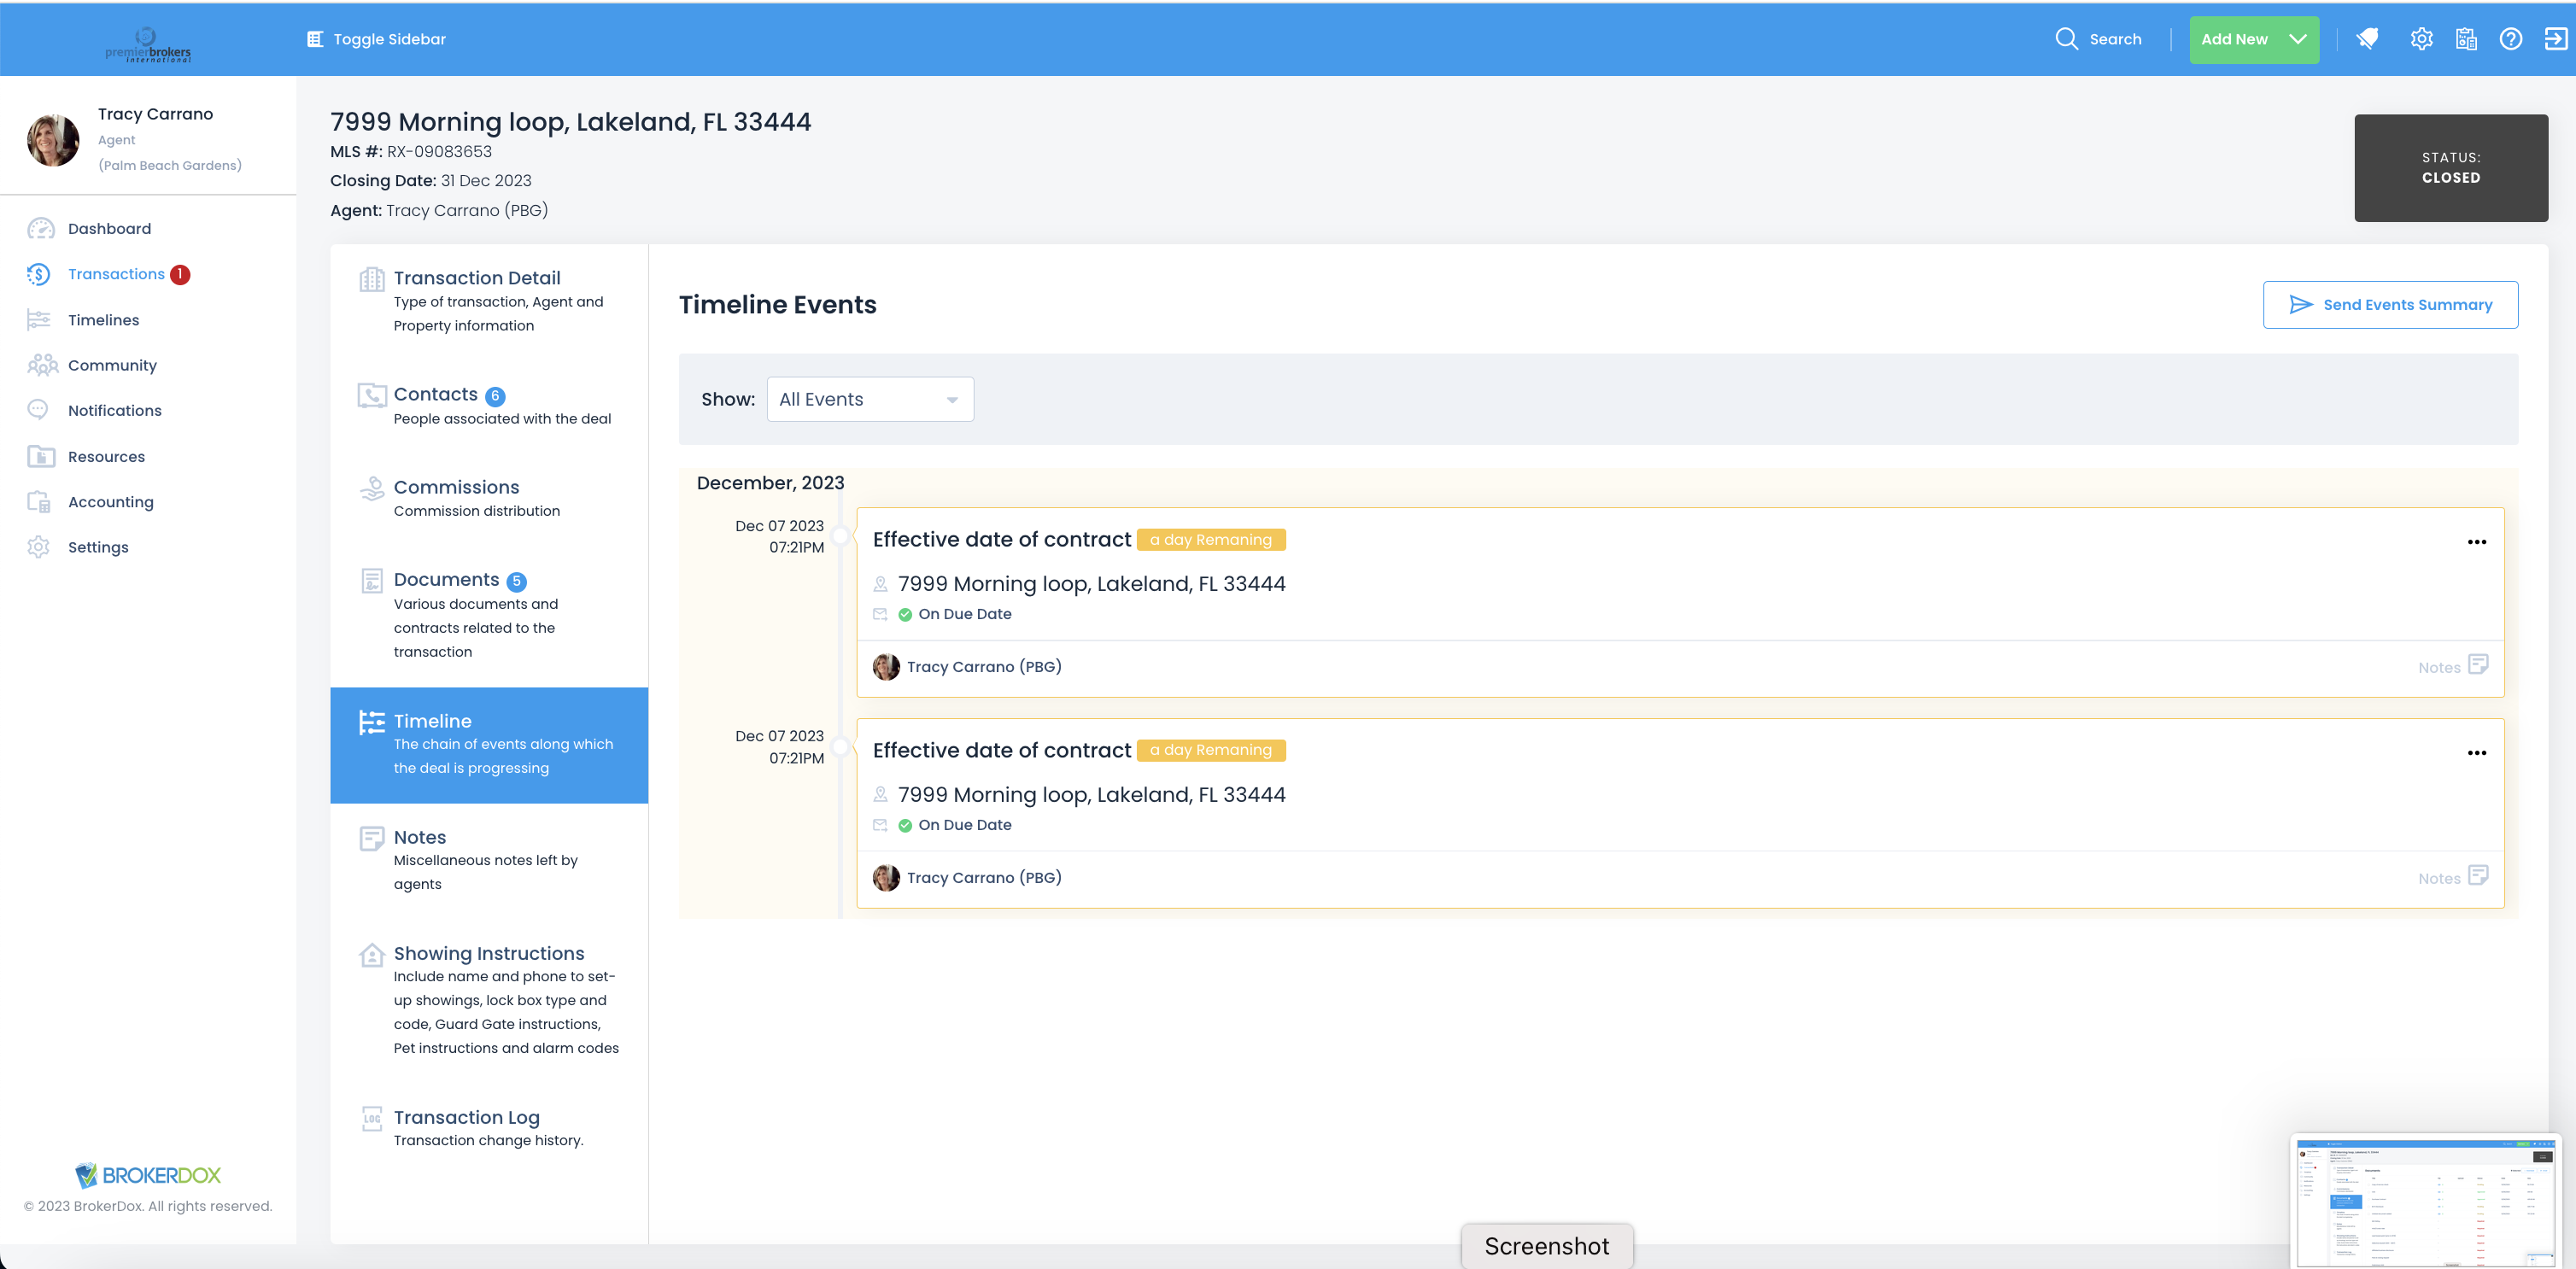Open three-dot menu on second event
This screenshot has width=2576, height=1269.
point(2476,753)
